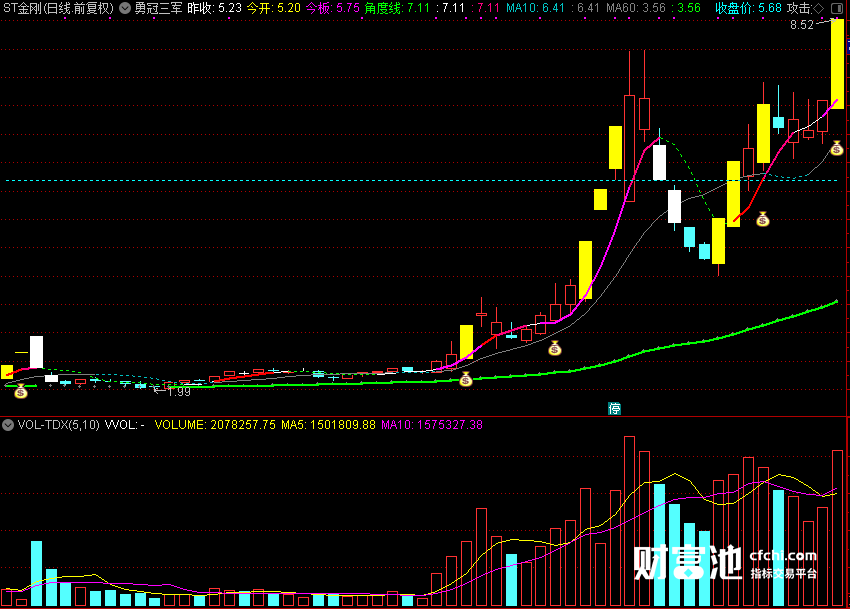Click the 停 suspension marker
Screen dimensions: 850x609
pos(614,408)
